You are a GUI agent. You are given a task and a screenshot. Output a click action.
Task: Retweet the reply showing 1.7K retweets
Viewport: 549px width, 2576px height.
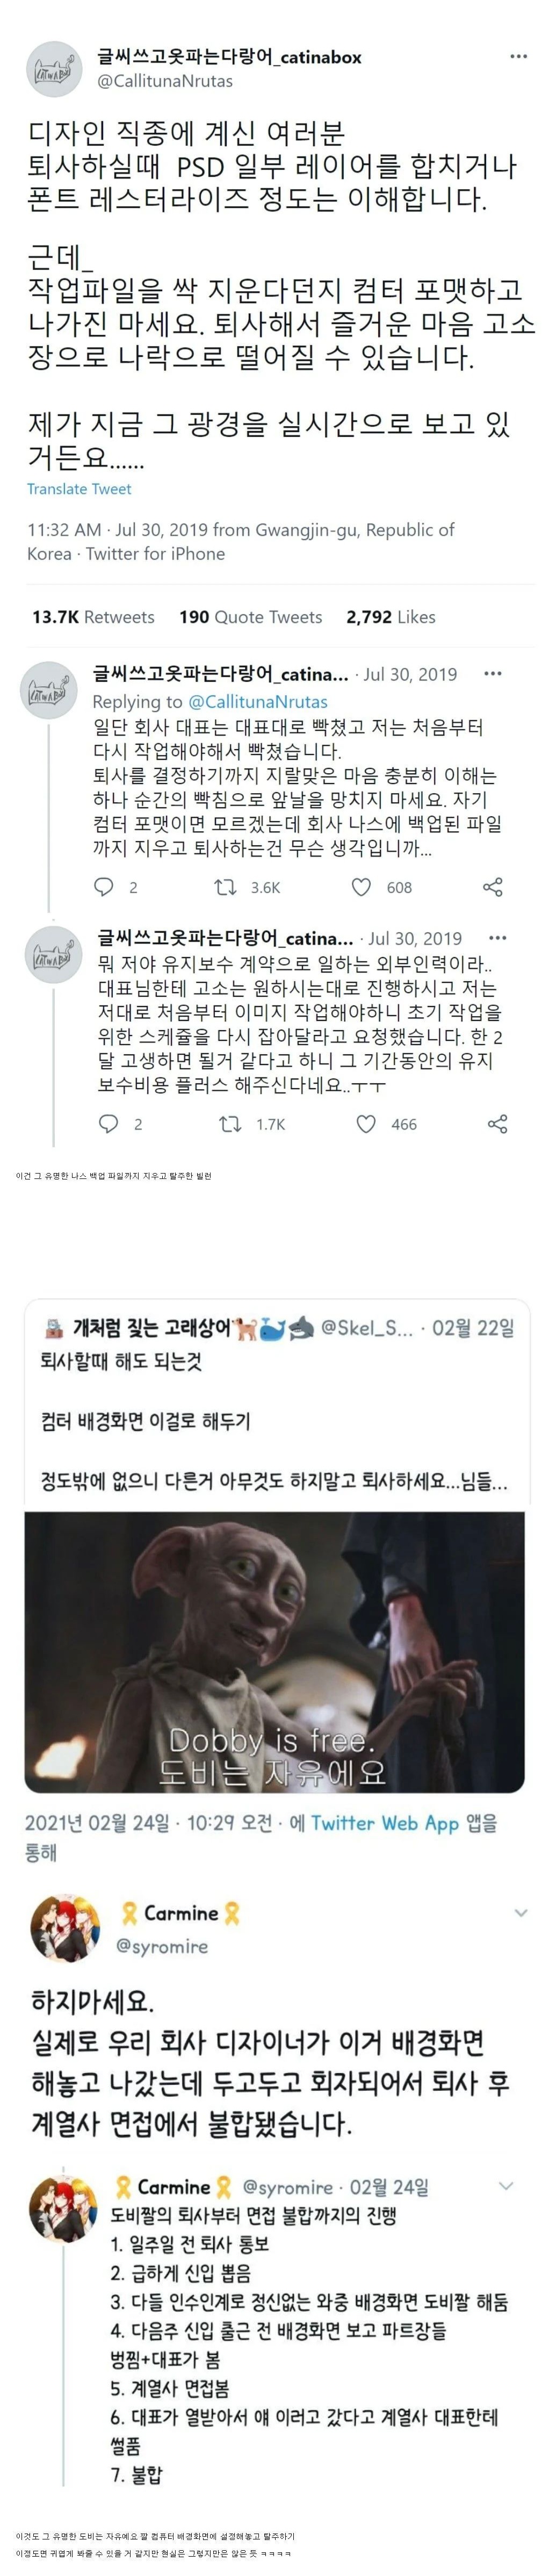point(230,1123)
